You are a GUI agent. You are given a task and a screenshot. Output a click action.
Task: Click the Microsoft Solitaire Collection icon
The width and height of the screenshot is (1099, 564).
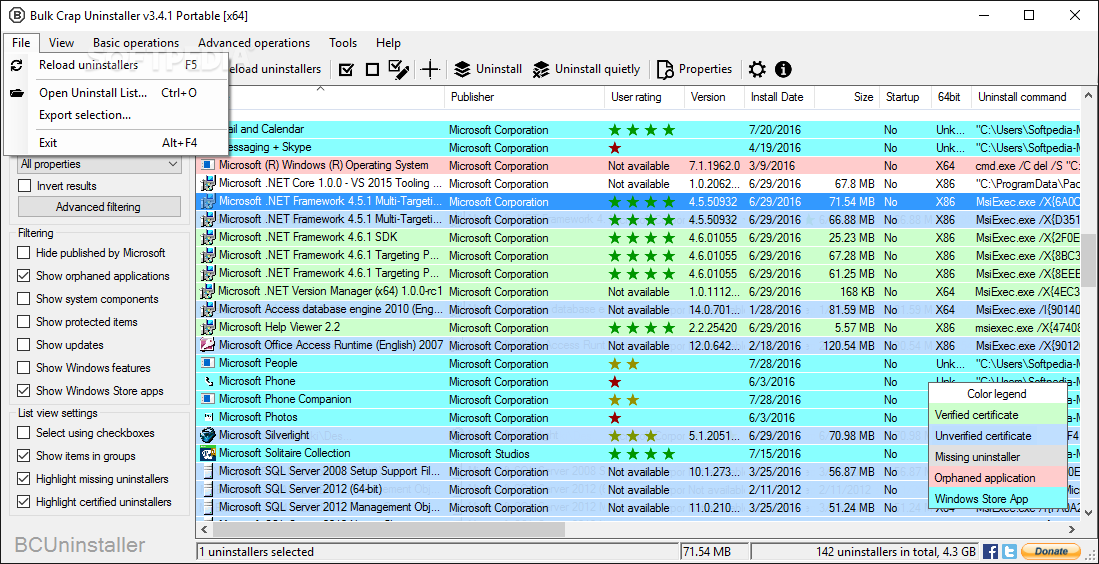[x=207, y=453]
